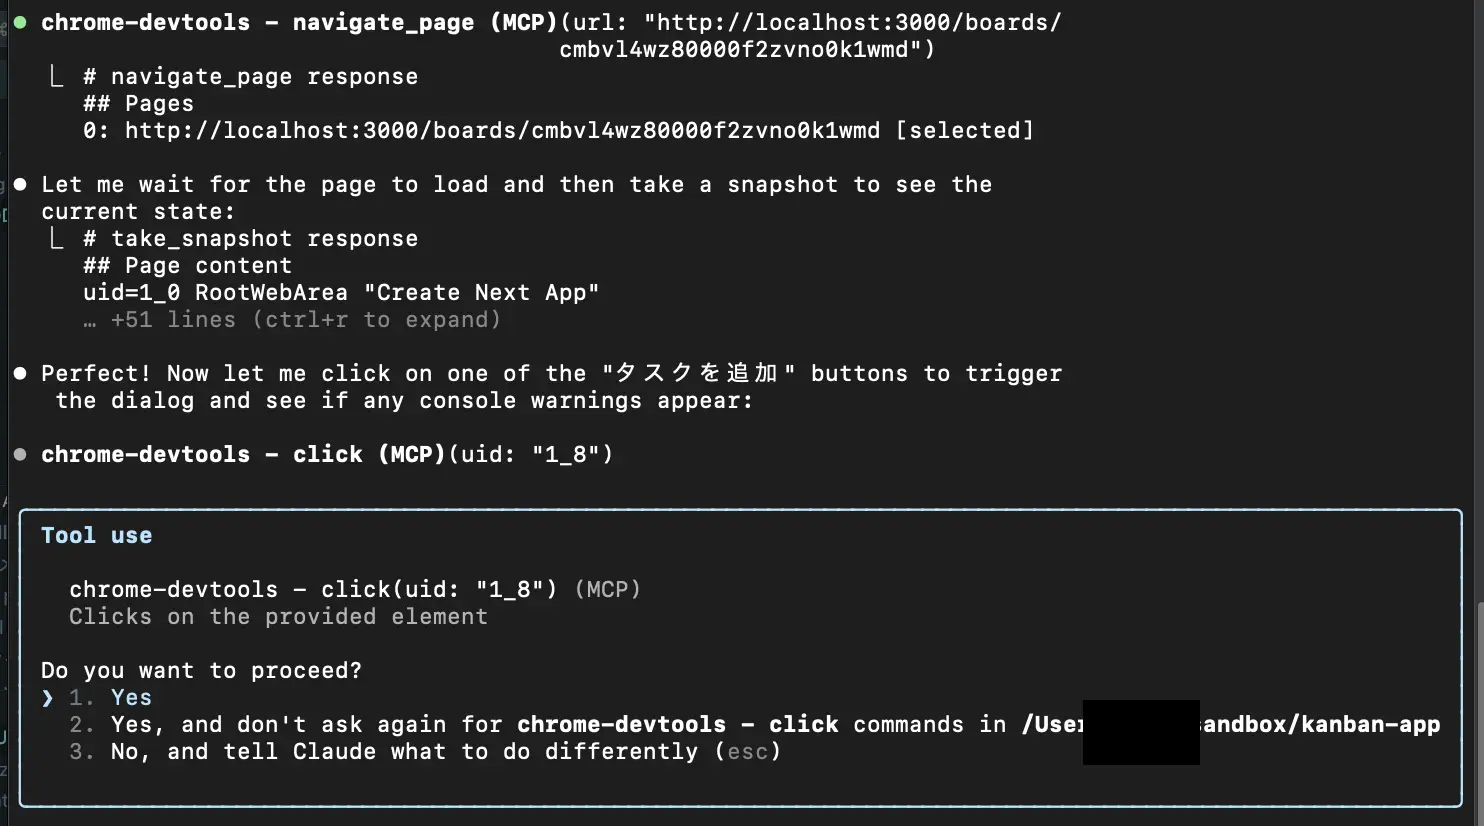
Task: Click the tree branch marker at take_snapshot response
Action: coord(56,238)
